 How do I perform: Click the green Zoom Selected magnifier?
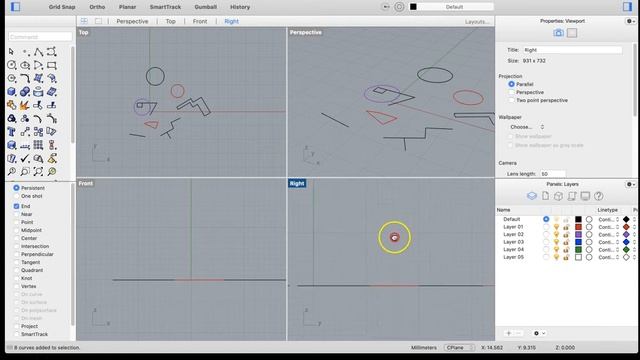pyautogui.click(x=51, y=171)
